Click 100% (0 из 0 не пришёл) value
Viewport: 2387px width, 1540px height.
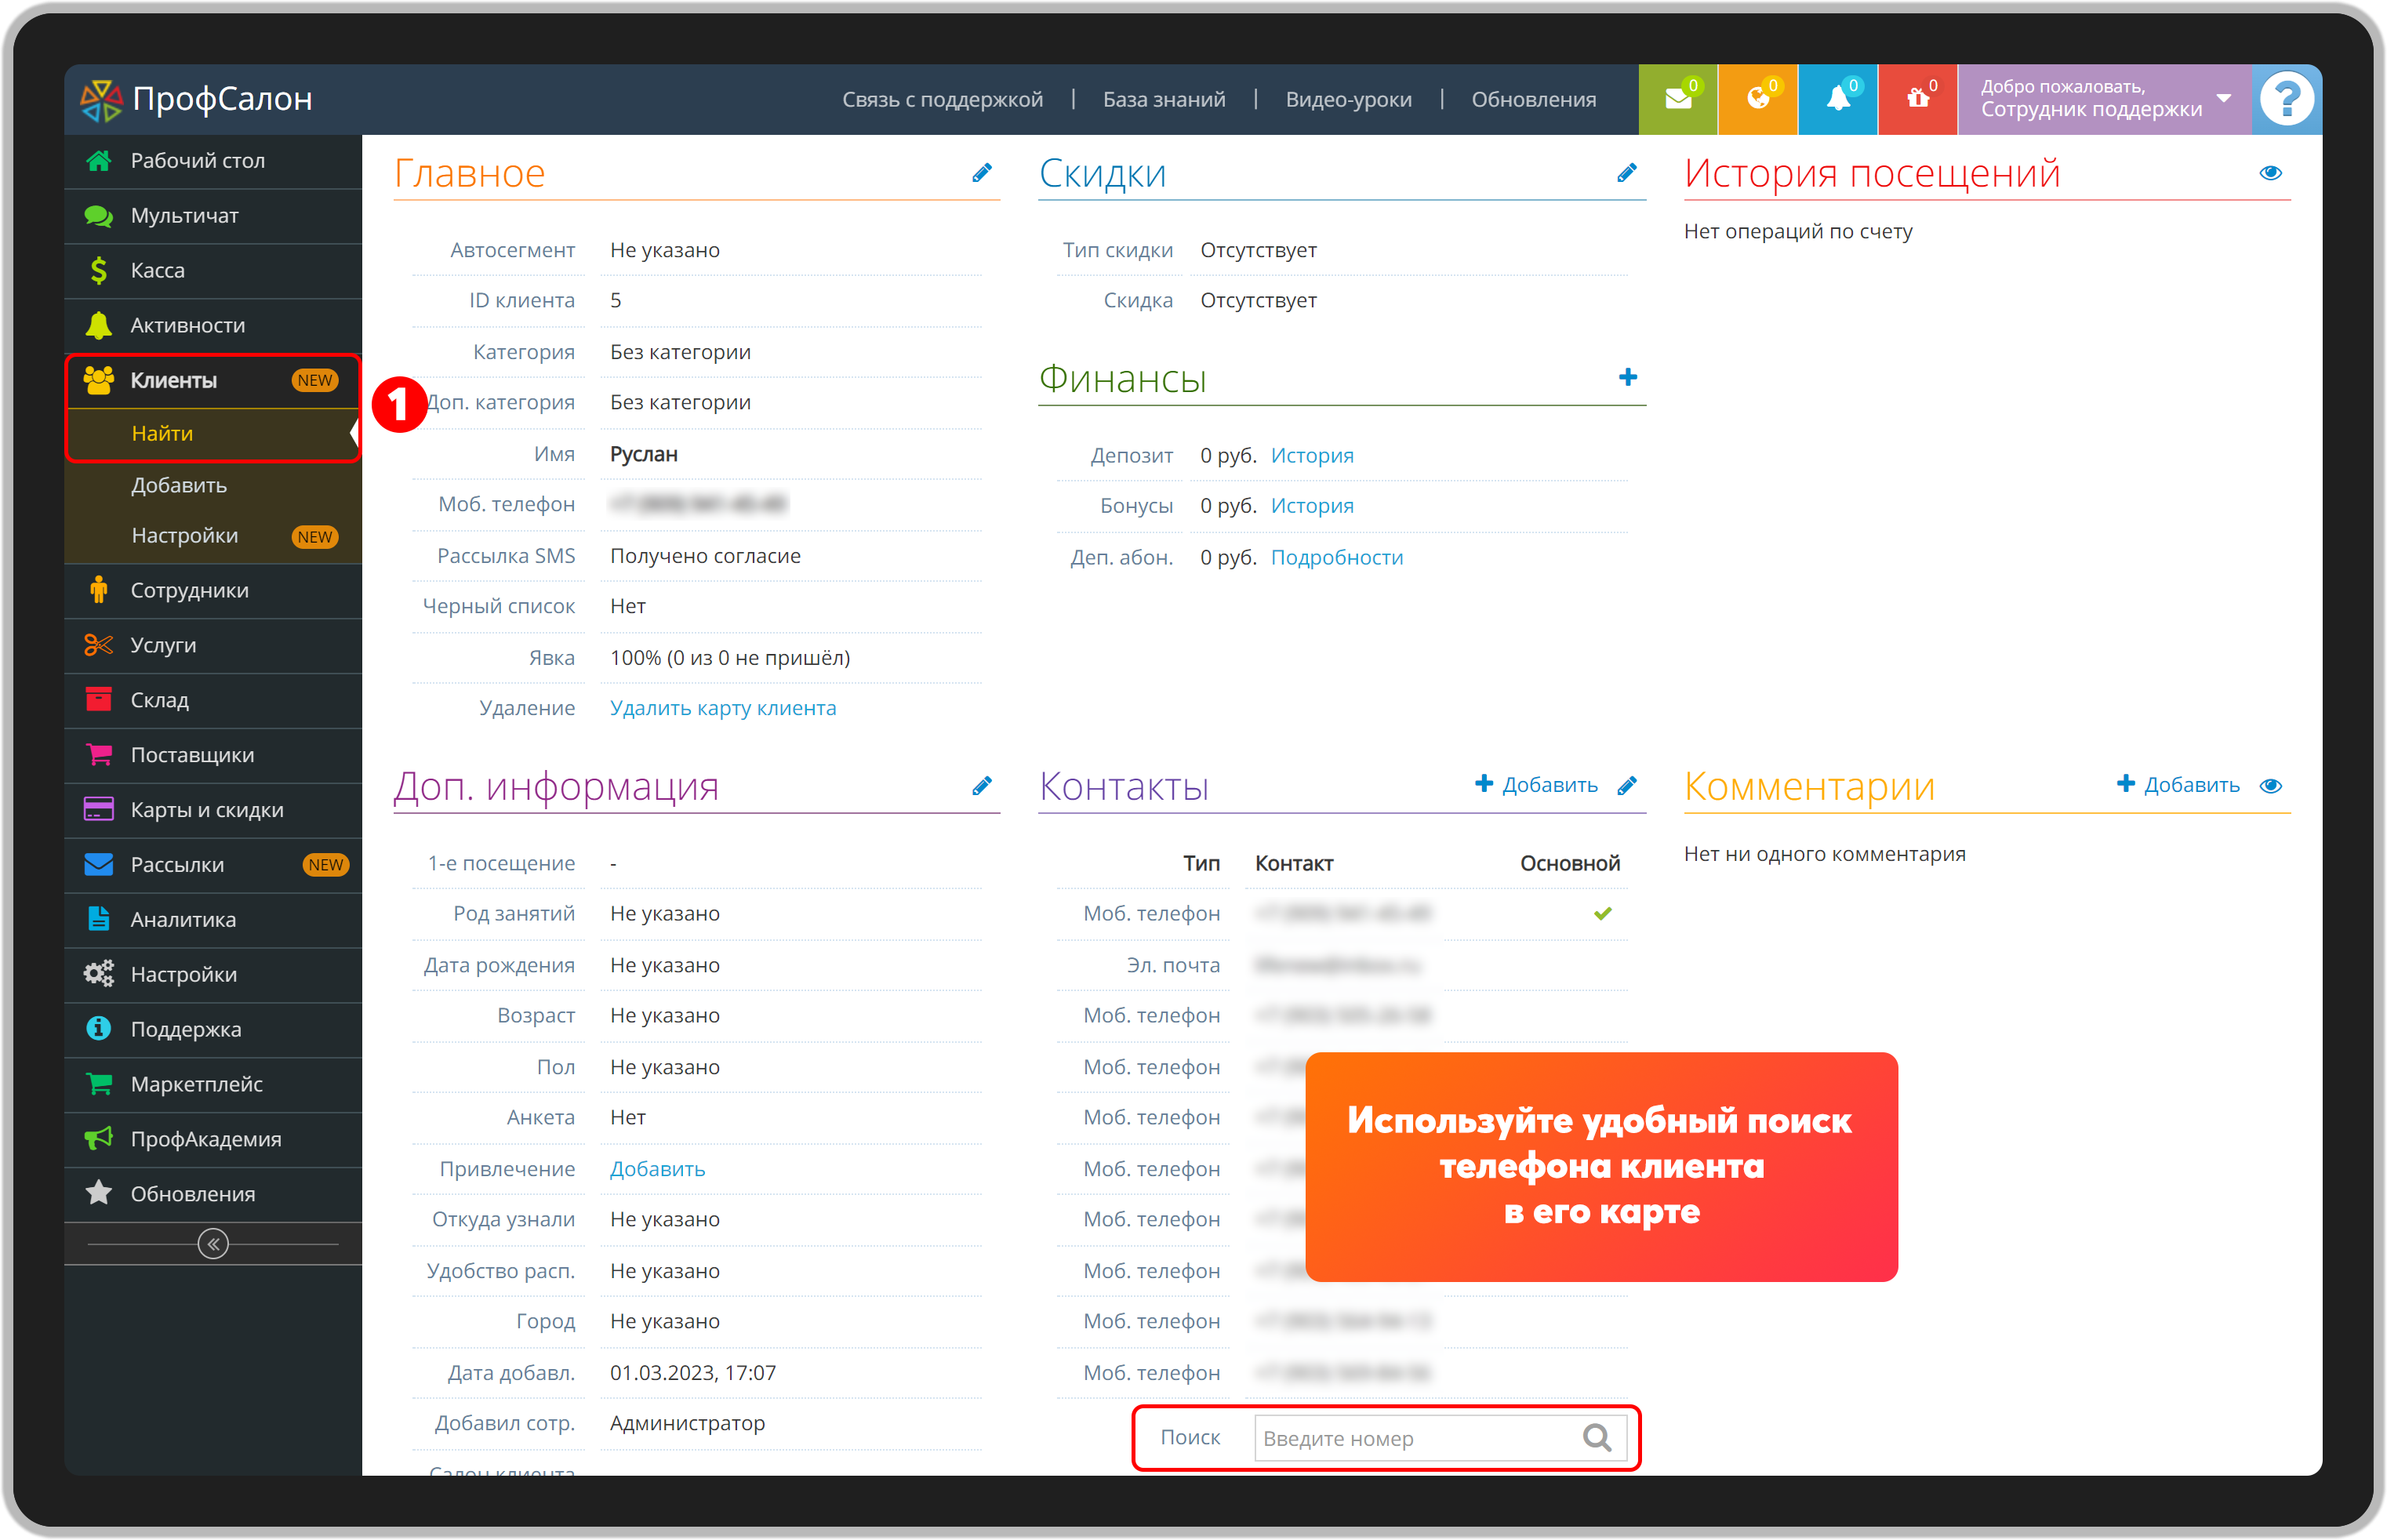pos(730,658)
